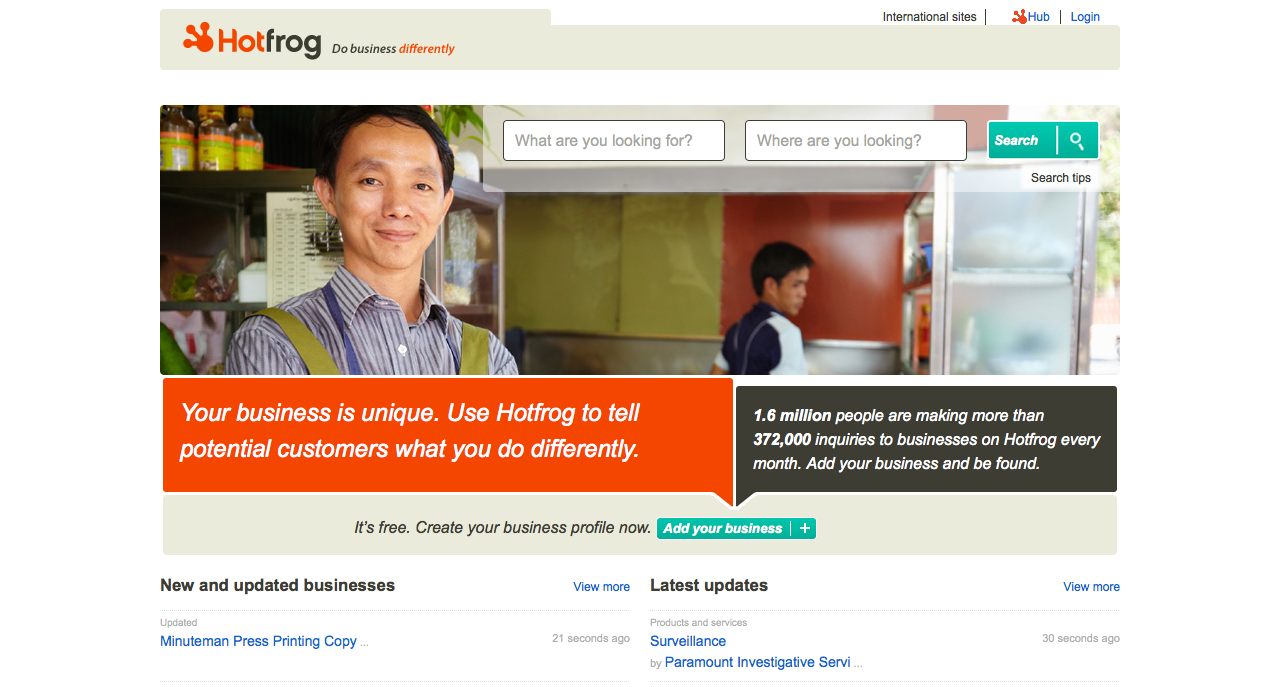Click the magnifying glass search icon

tap(1077, 140)
